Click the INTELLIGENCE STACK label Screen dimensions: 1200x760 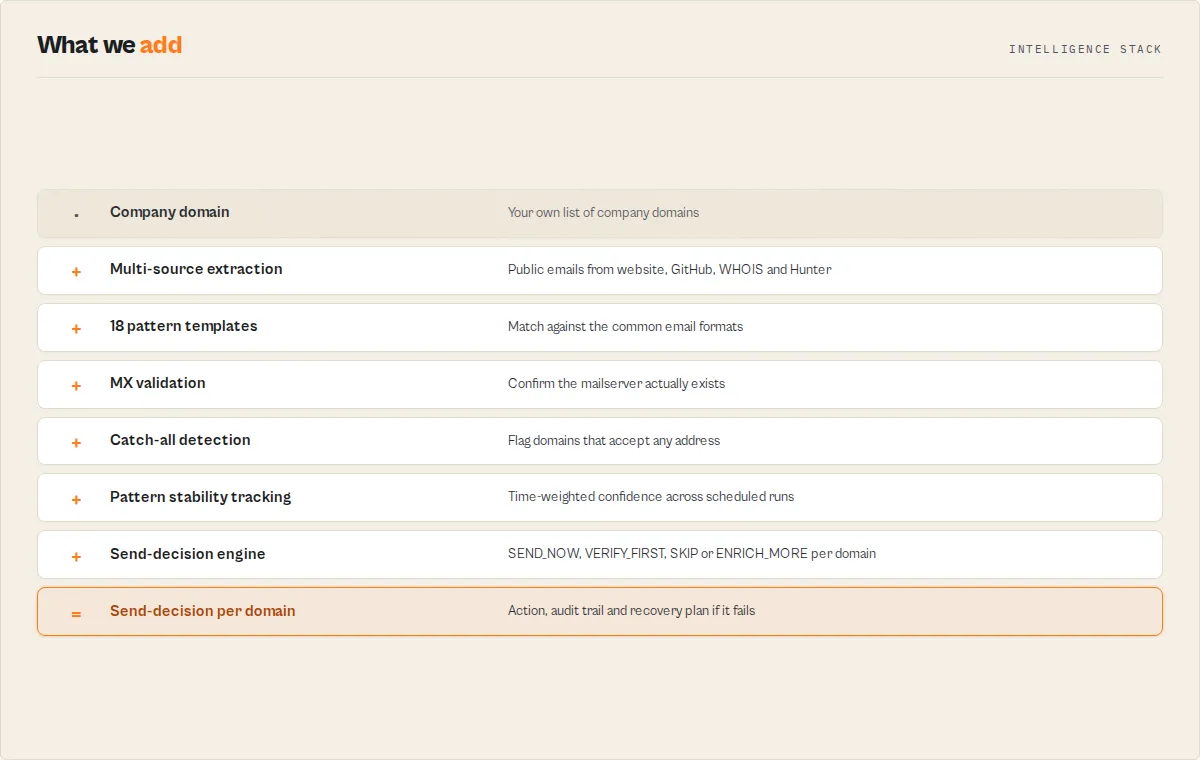(1085, 49)
